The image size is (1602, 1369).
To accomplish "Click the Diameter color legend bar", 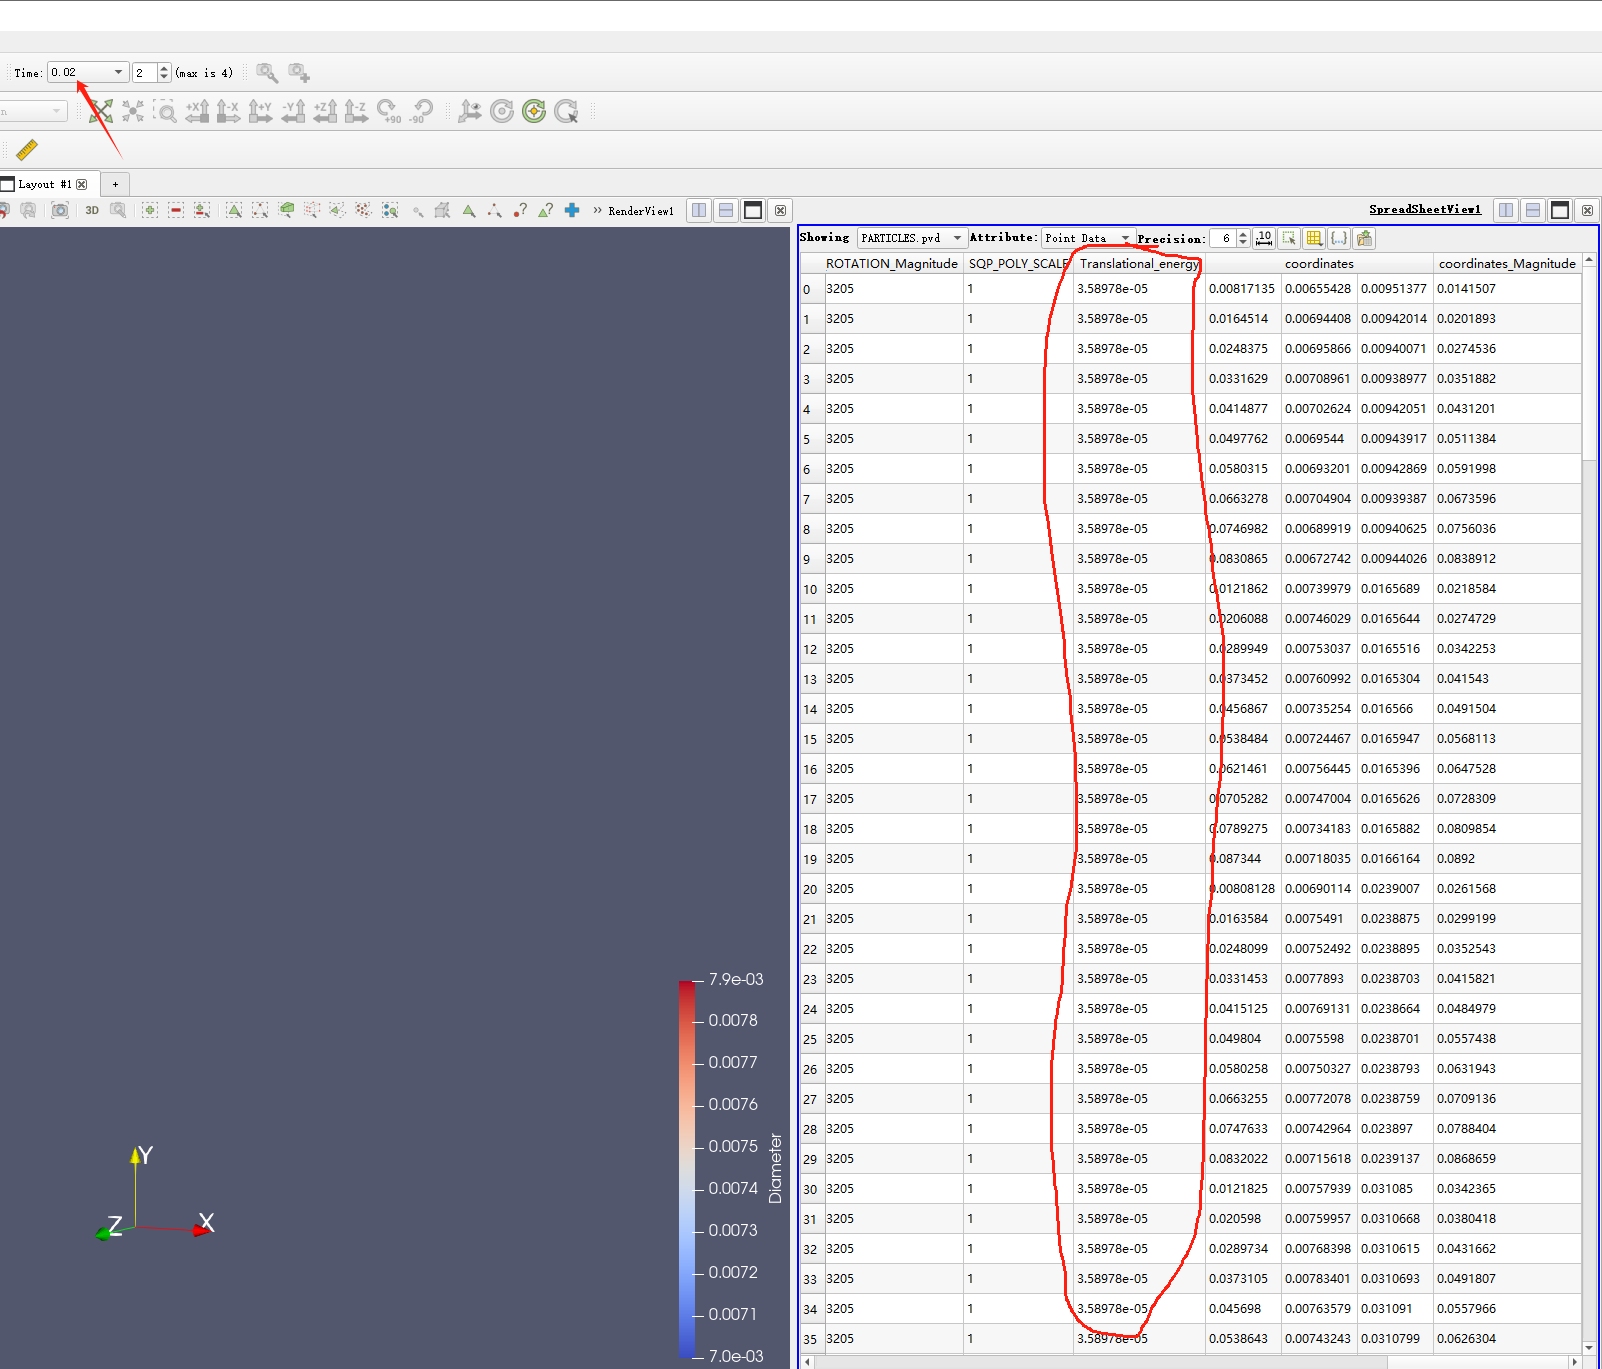I will pos(687,1167).
